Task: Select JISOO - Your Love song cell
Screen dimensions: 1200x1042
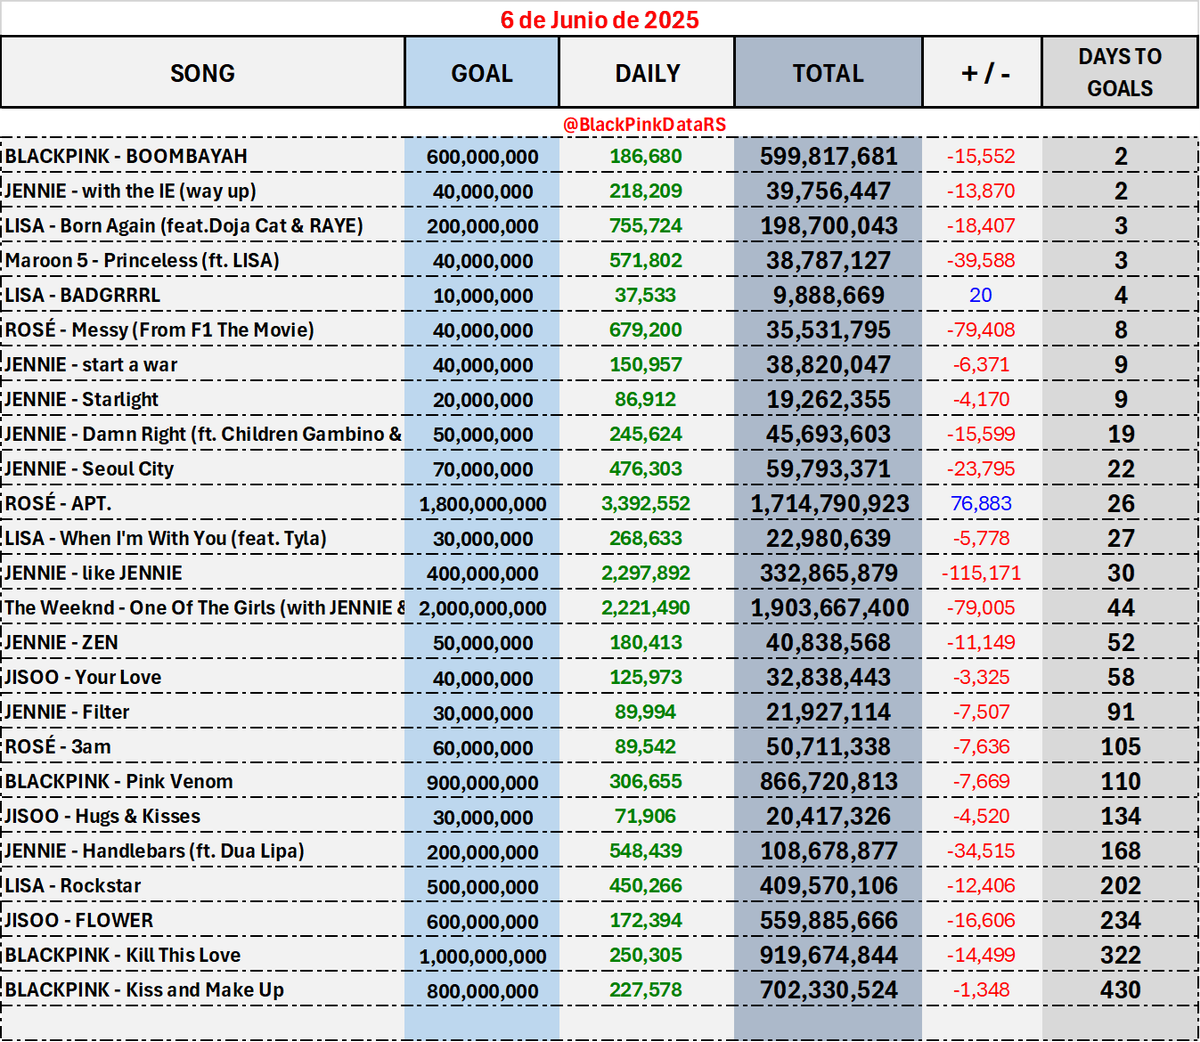Action: point(203,677)
